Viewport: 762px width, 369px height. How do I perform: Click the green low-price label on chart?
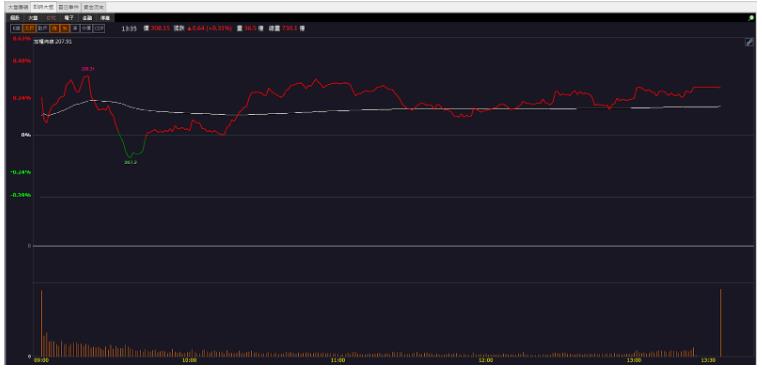coord(130,162)
